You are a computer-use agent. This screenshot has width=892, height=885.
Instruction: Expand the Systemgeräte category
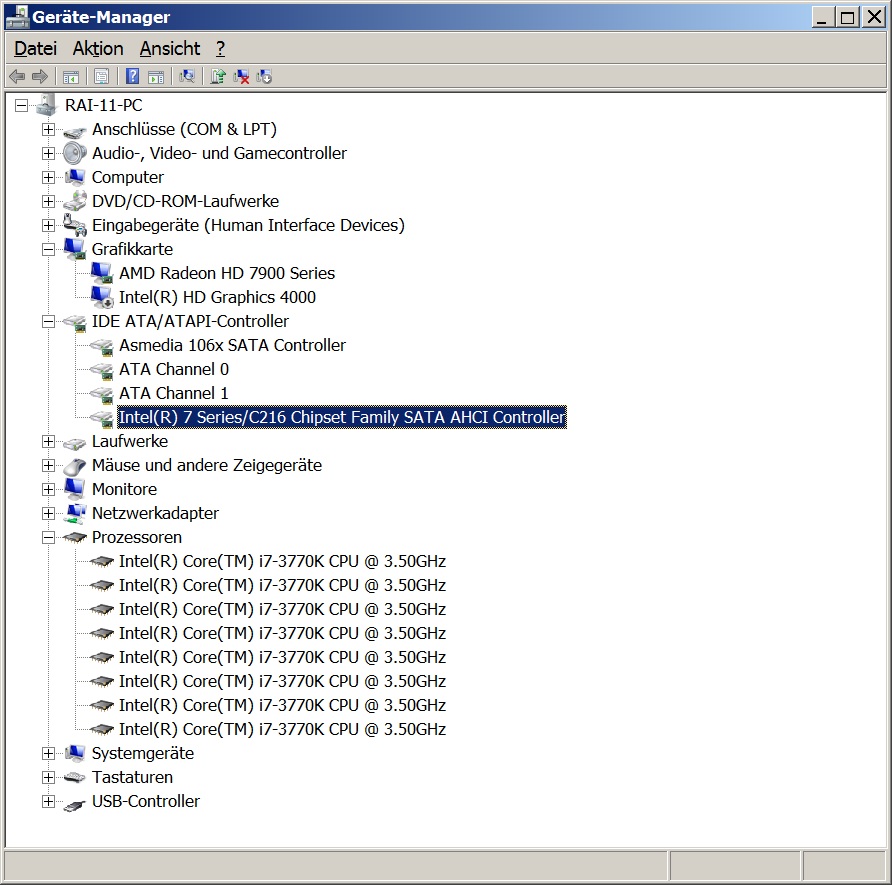49,754
